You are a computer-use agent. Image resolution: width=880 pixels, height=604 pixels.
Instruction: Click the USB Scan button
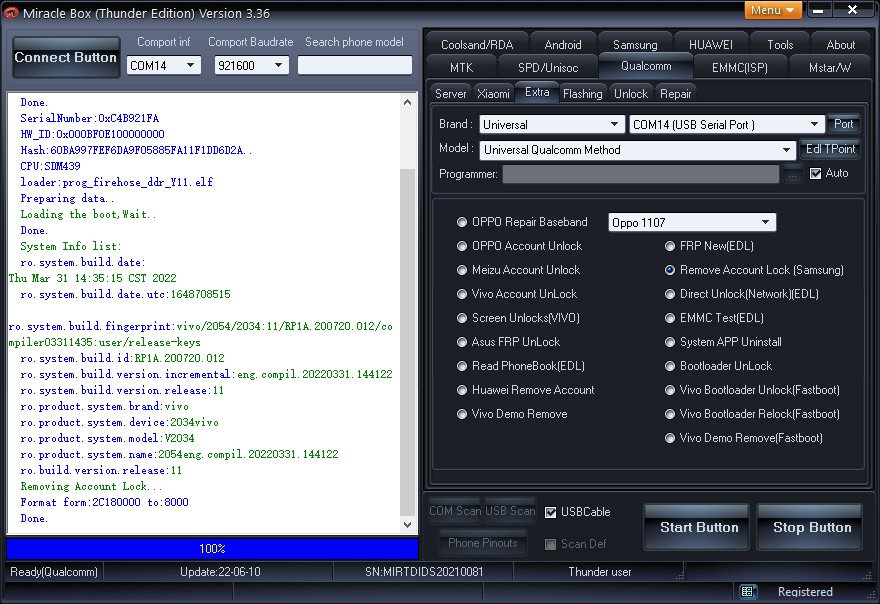510,511
